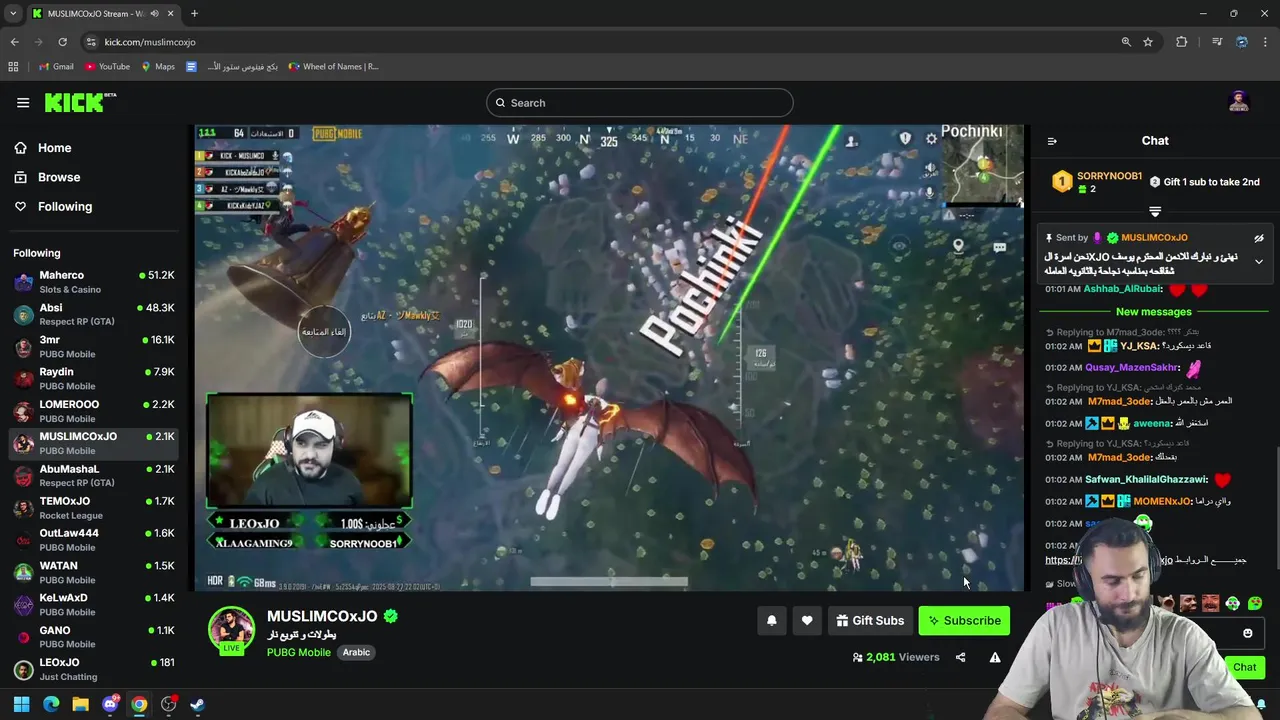1280x720 pixels.
Task: Open 3mr channel in Following list
Action: (x=95, y=346)
